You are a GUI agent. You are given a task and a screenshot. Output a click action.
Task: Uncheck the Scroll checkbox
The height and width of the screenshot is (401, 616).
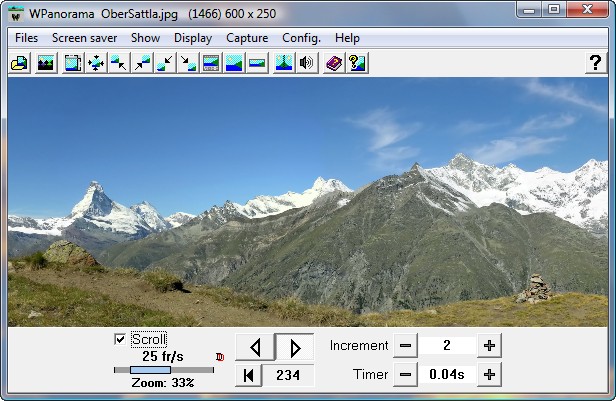[x=120, y=339]
